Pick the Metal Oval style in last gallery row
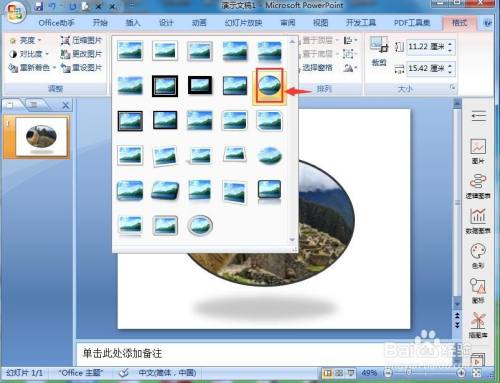500x383 pixels. click(x=200, y=226)
